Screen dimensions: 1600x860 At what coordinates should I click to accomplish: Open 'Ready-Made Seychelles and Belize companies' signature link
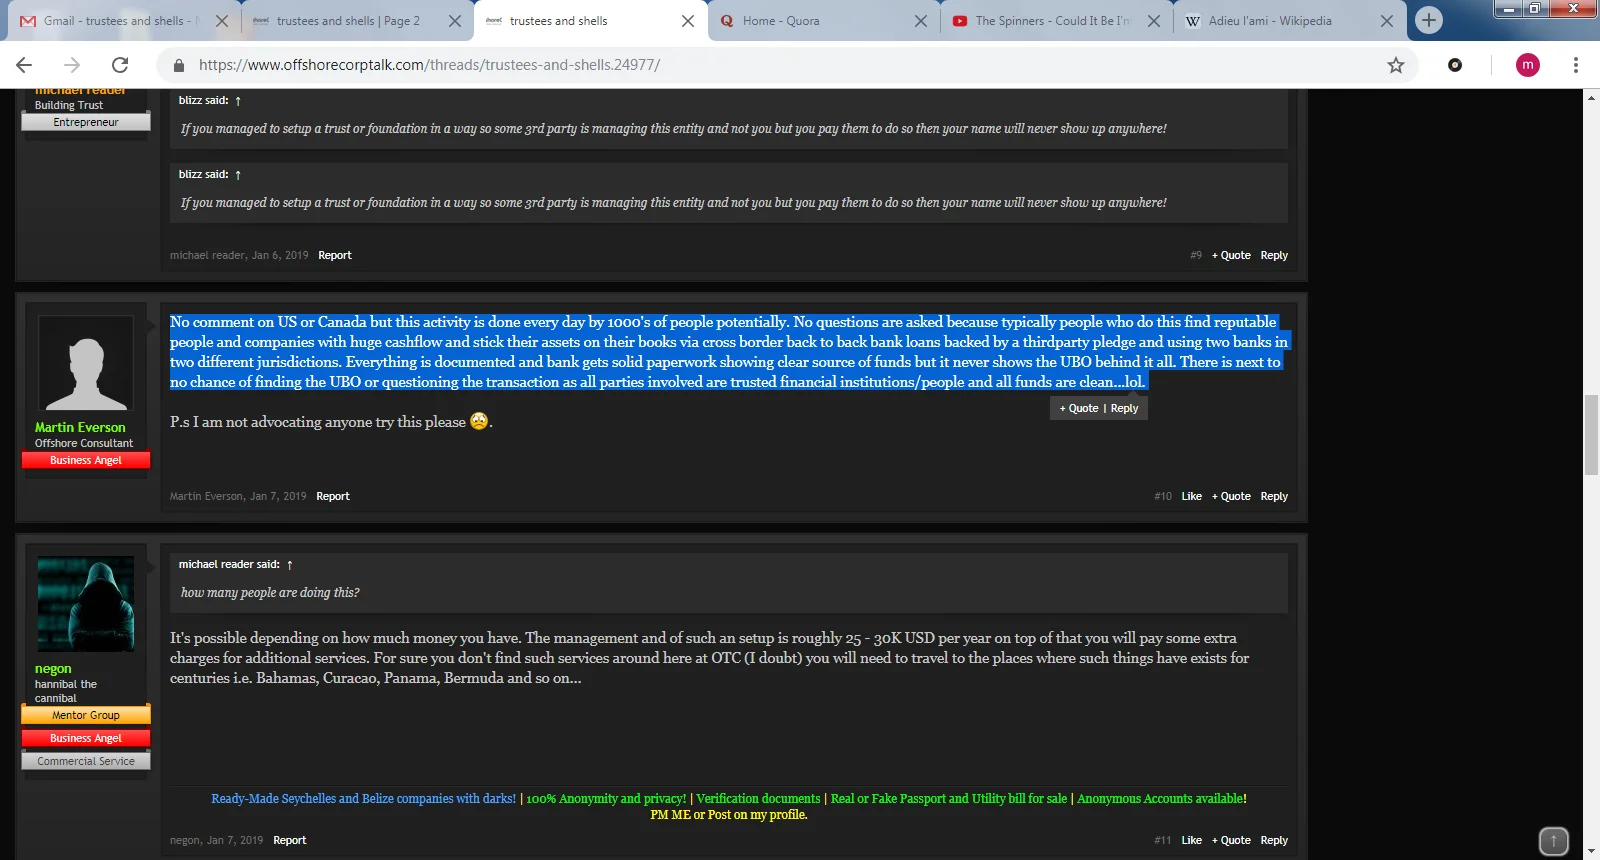pos(364,799)
